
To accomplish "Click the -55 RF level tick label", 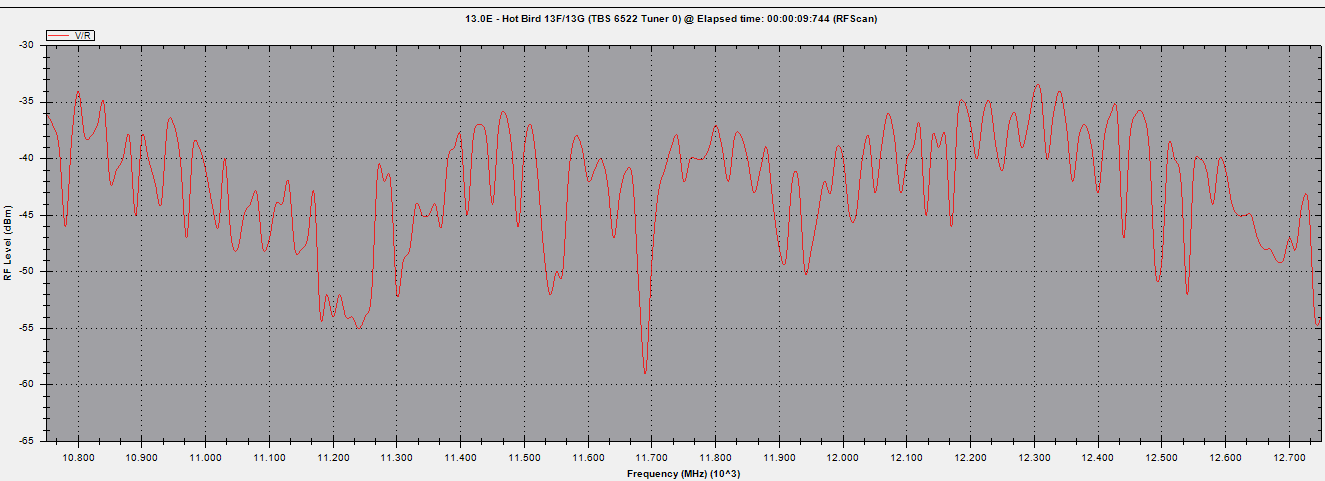I will pyautogui.click(x=26, y=328).
